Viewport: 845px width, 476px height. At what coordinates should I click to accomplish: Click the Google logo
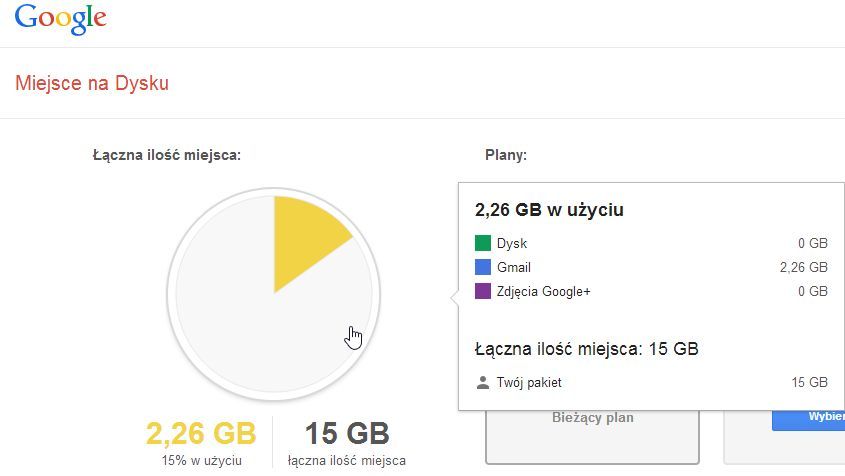(x=60, y=19)
